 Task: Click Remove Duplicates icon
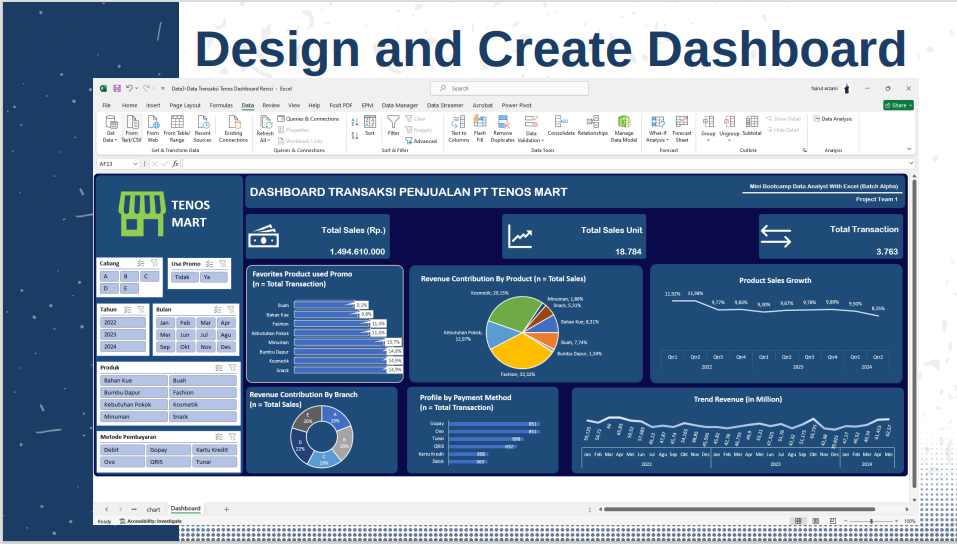pos(503,129)
